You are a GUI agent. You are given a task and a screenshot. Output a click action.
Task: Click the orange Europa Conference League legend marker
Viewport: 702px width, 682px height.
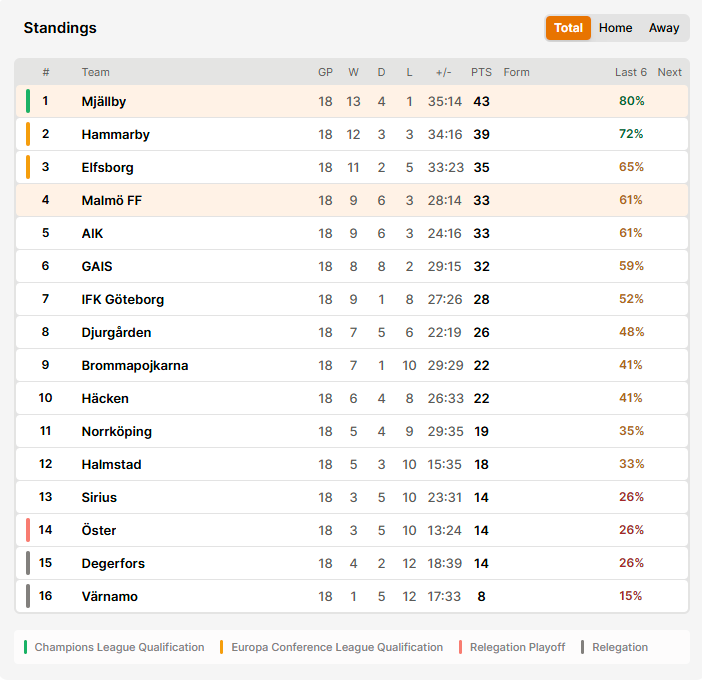(x=222, y=647)
